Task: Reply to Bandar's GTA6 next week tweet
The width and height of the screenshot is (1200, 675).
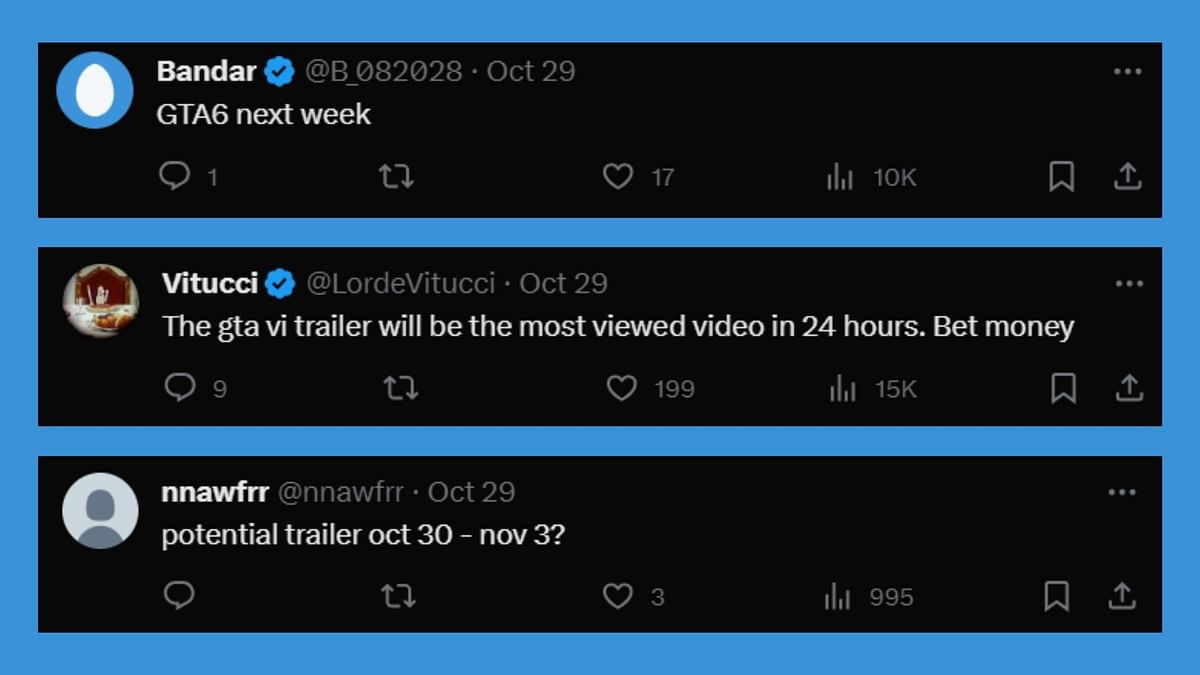Action: 175,177
